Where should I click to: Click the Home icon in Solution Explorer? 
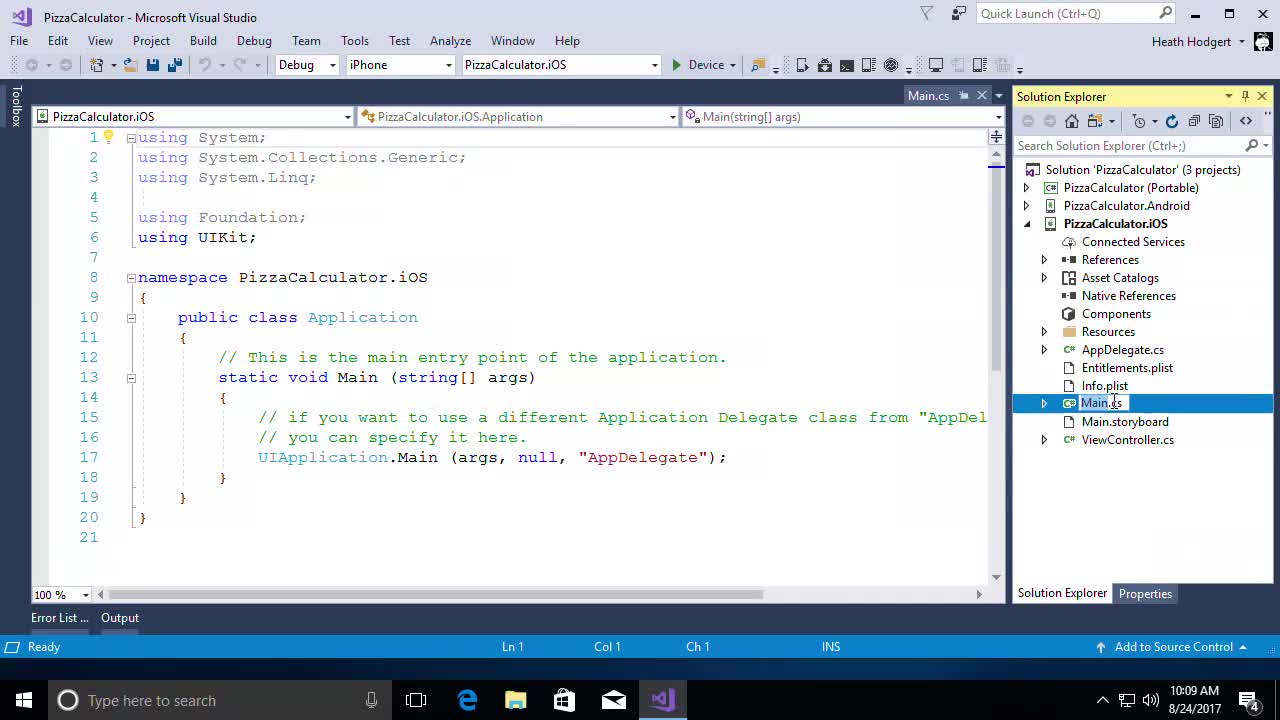point(1072,120)
